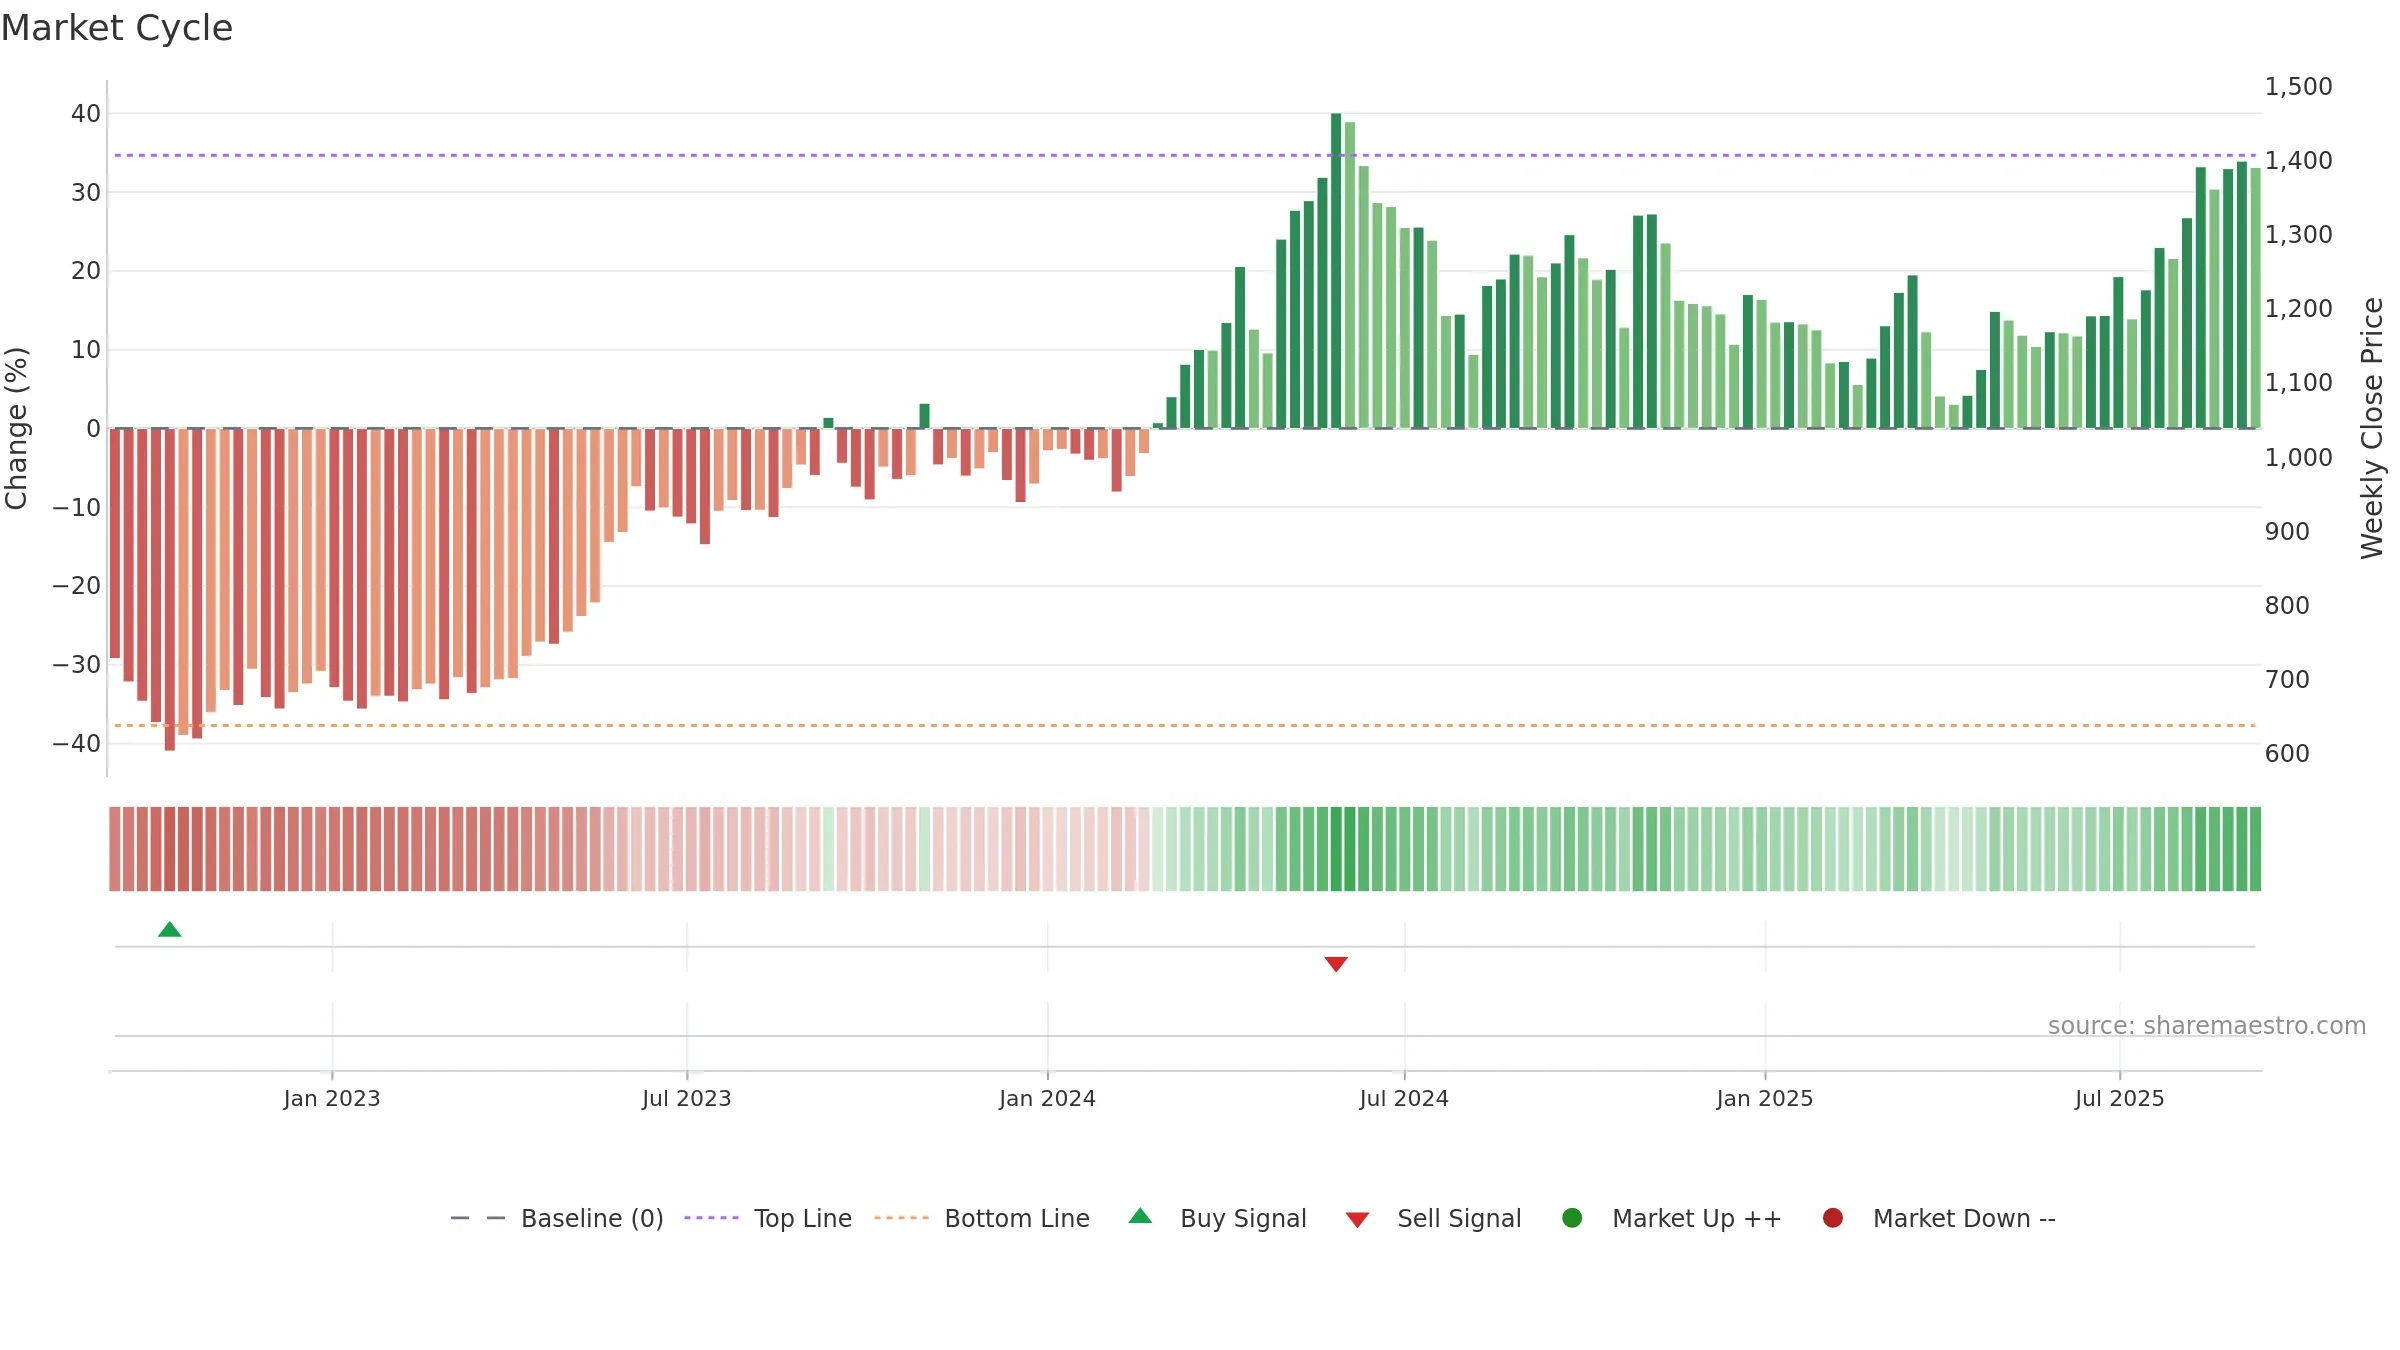The width and height of the screenshot is (2400, 1350).
Task: Click the Jul 2023 axis label
Action: coord(687,1099)
